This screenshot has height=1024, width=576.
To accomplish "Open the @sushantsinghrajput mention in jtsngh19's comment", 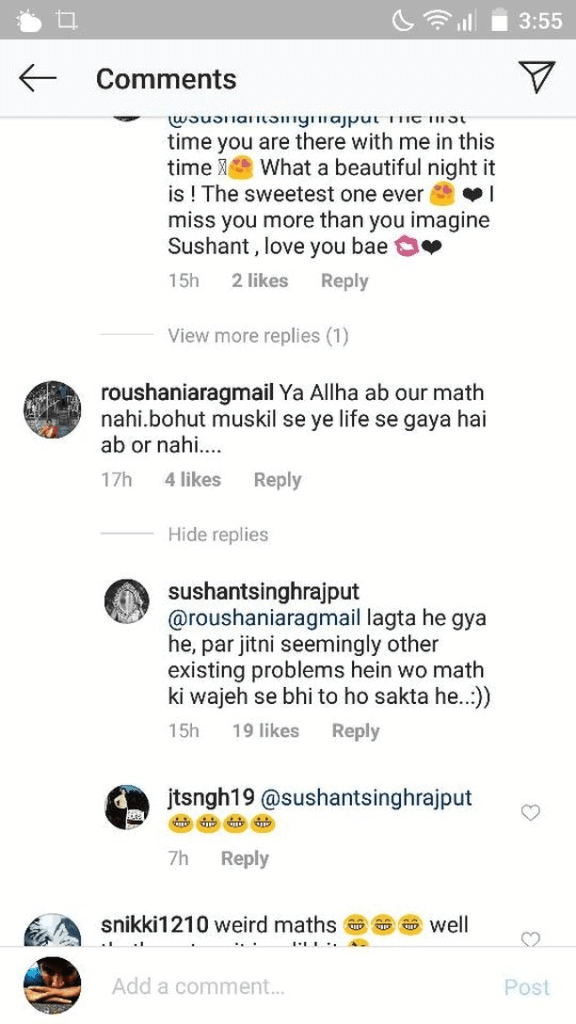I will click(x=366, y=798).
